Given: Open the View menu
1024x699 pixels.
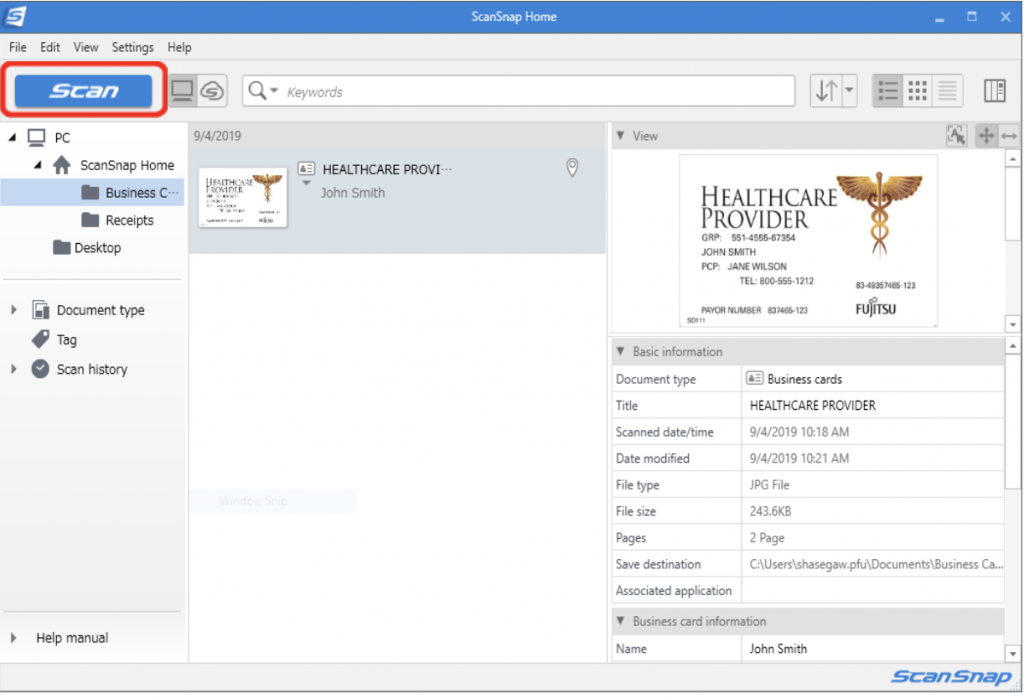Looking at the screenshot, I should coord(86,47).
